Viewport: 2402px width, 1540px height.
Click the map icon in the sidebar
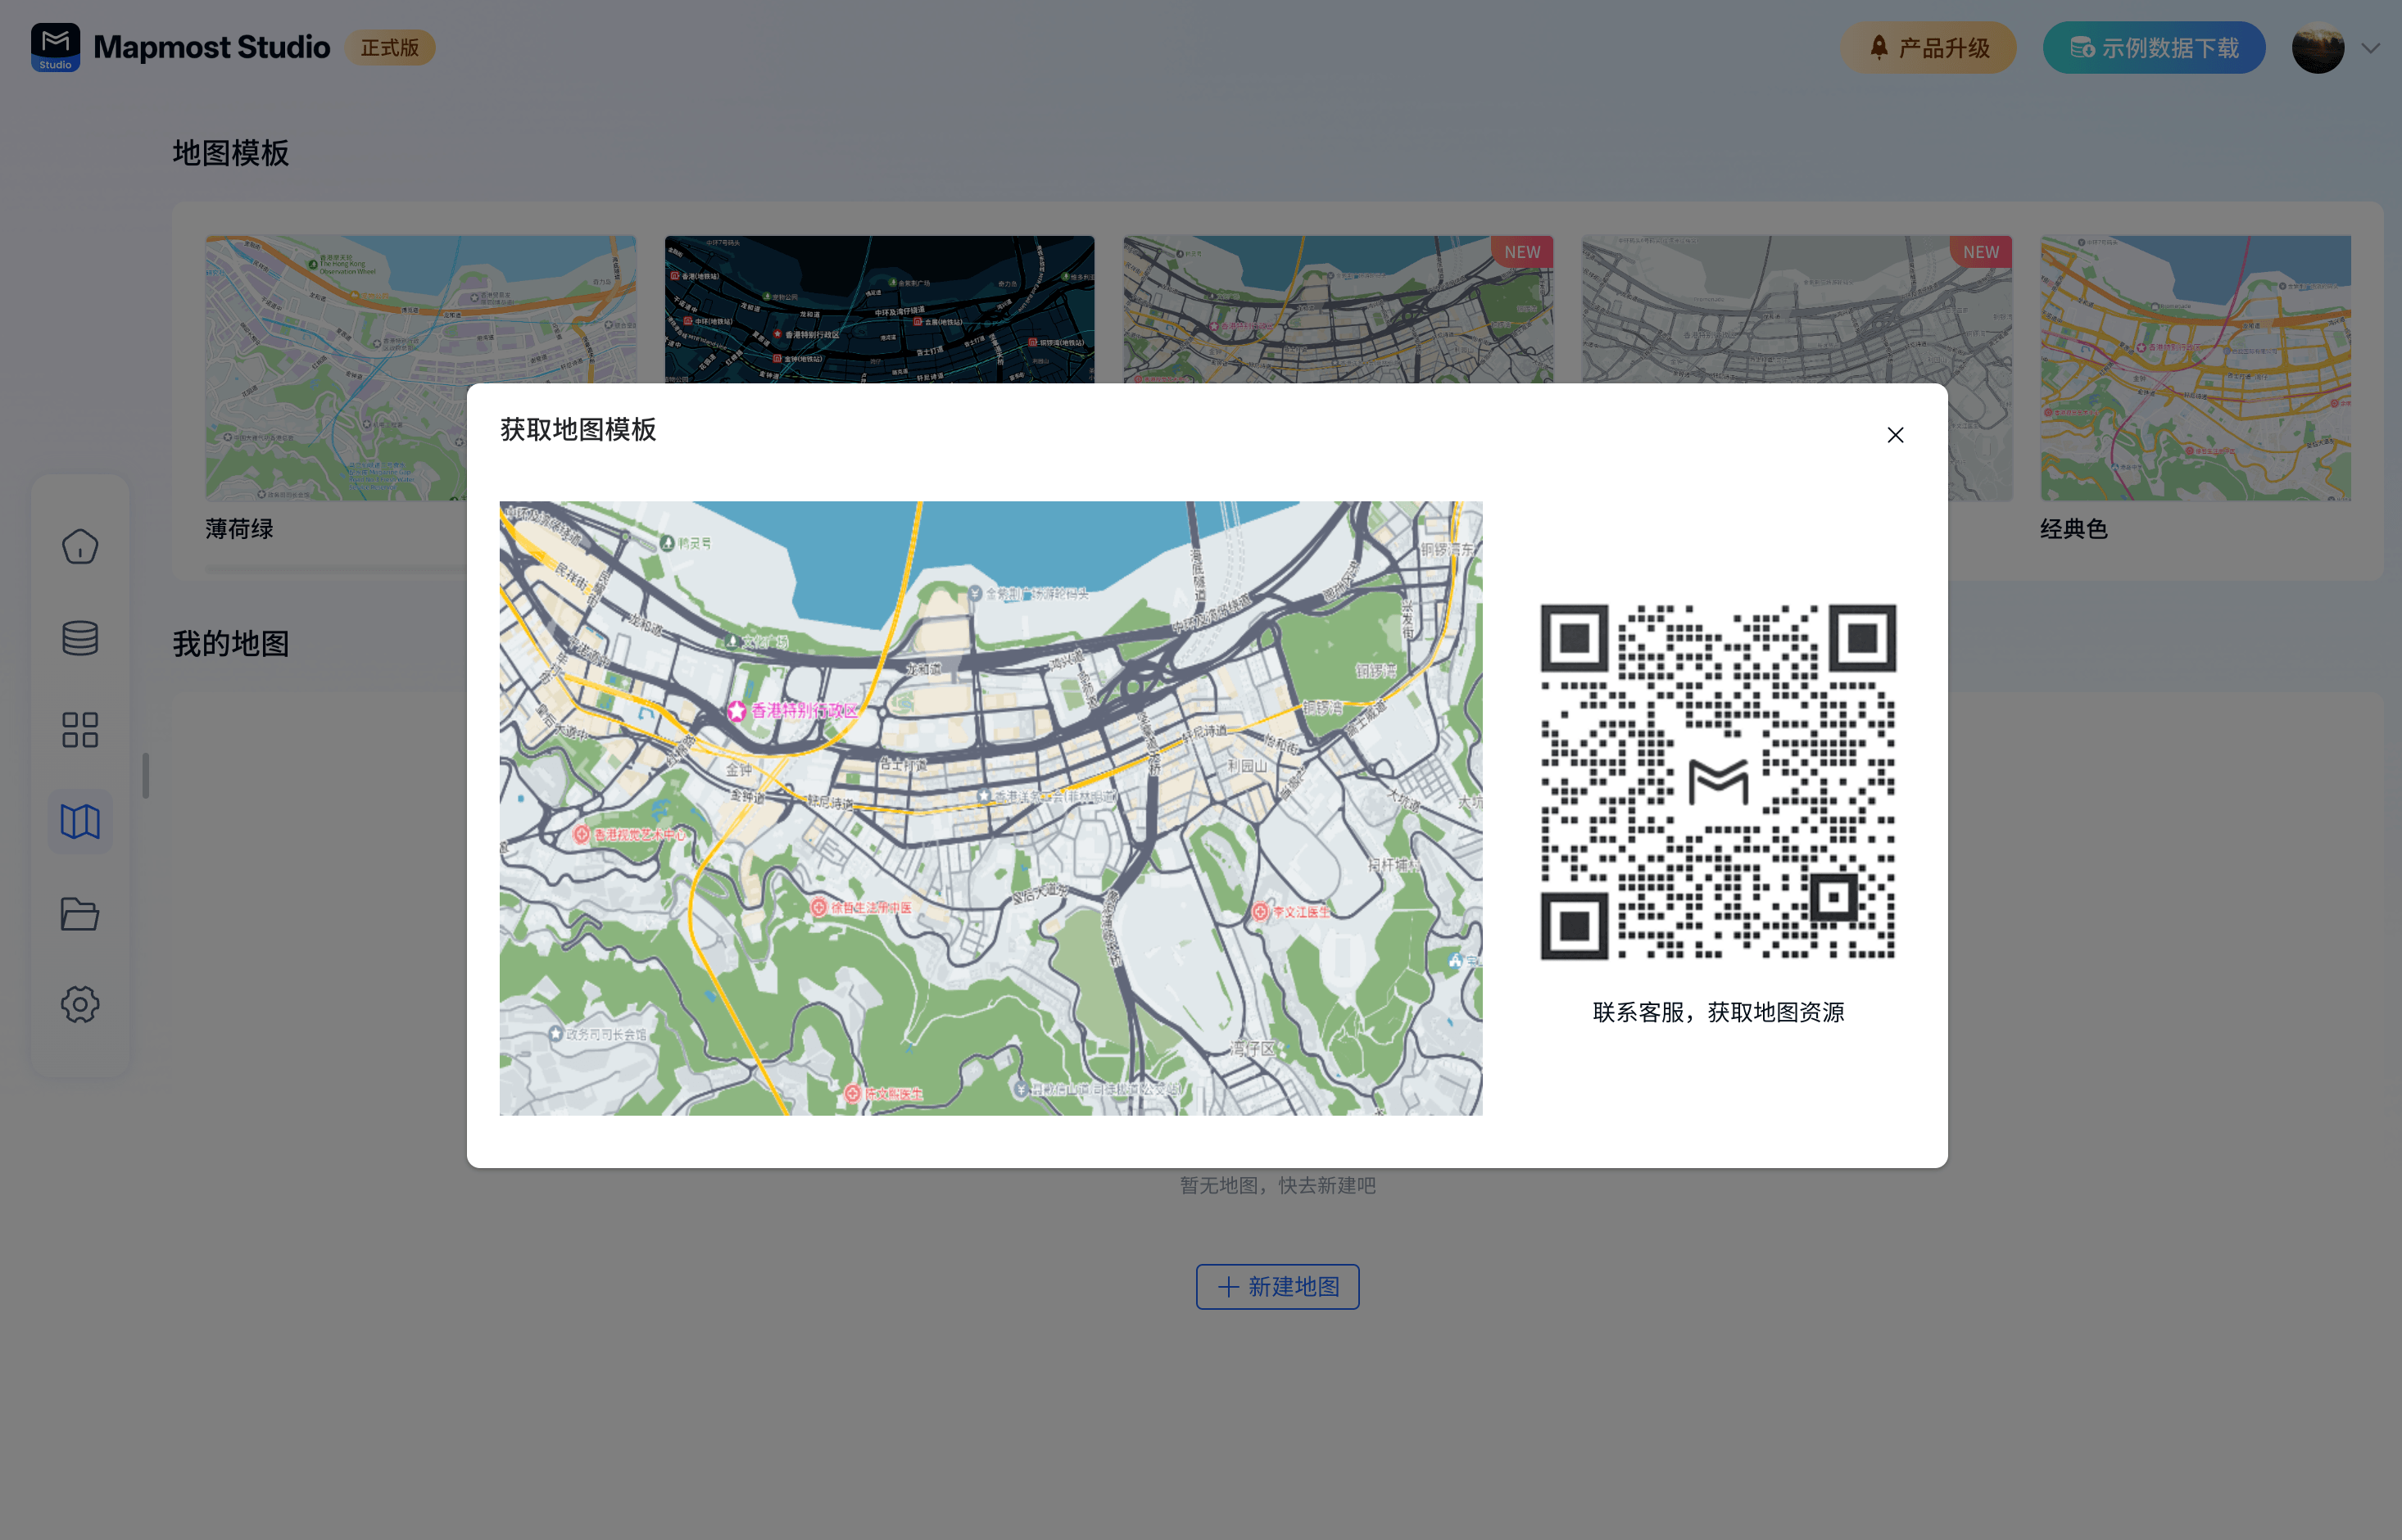pos(80,822)
